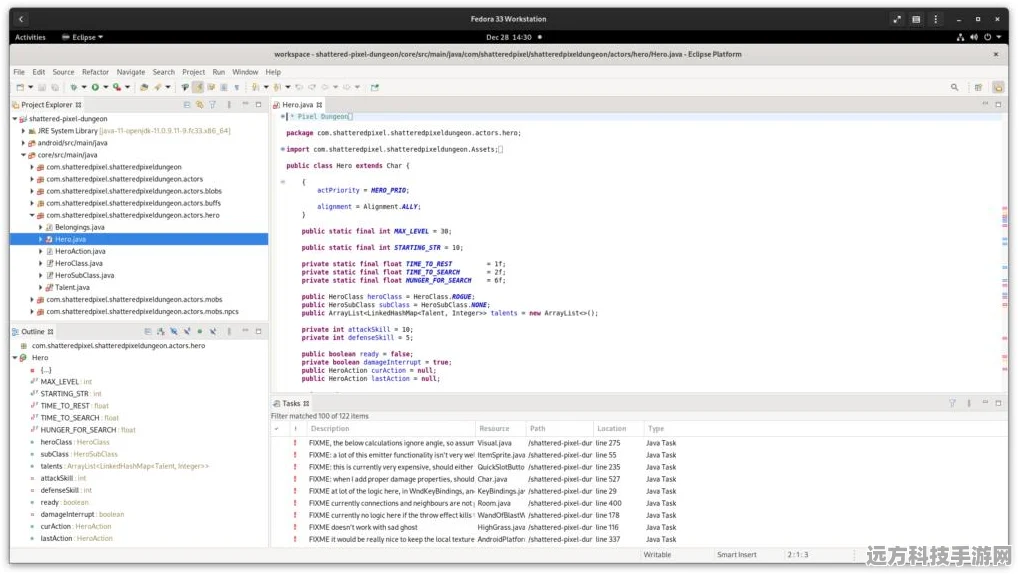The width and height of the screenshot is (1018, 574).
Task: Open the Debug configurations dropdown arrow
Action: pyautogui.click(x=84, y=87)
